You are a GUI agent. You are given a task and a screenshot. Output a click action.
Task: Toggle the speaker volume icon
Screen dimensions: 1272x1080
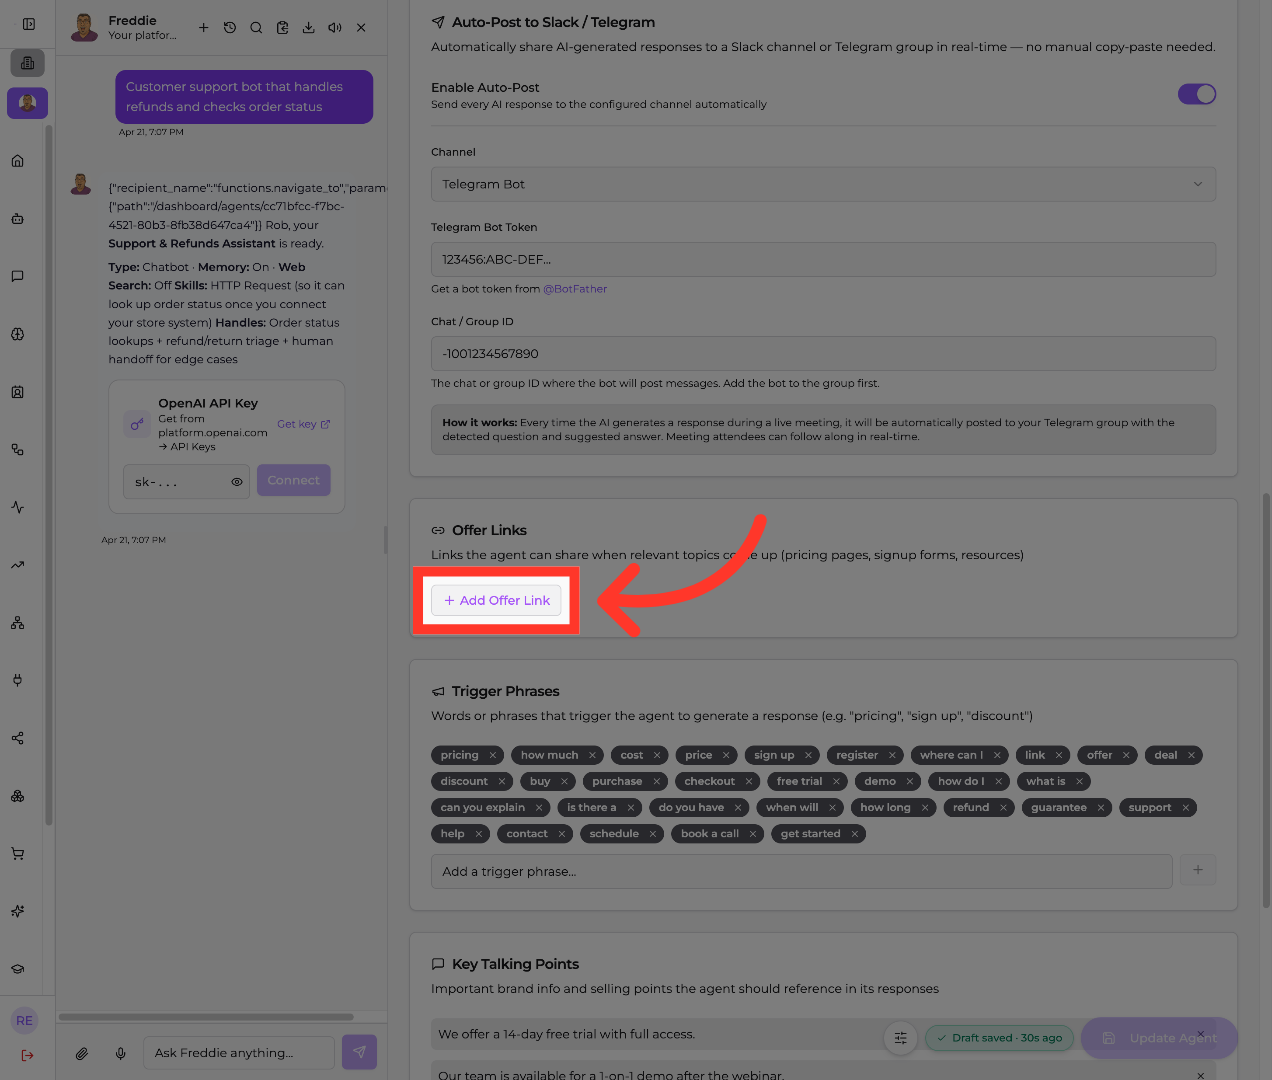[x=335, y=28]
